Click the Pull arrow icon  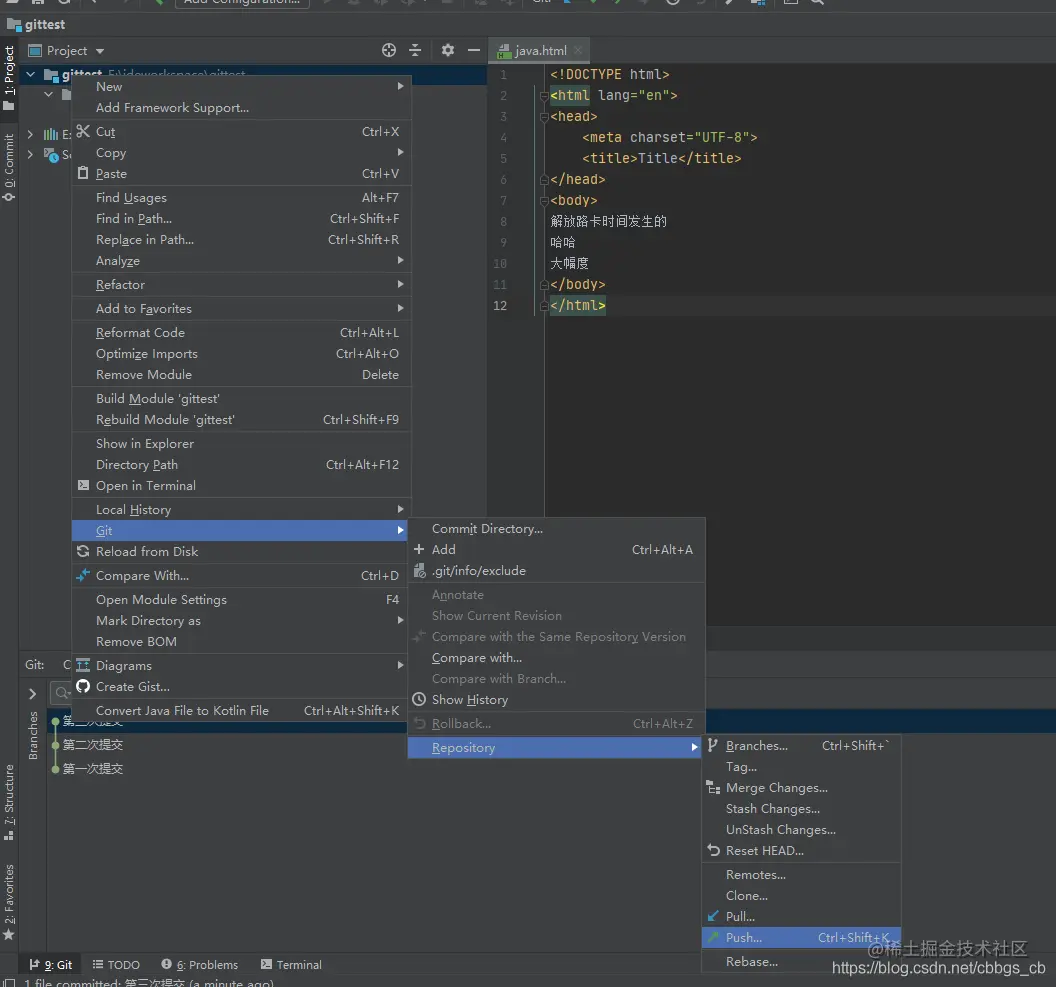[713, 916]
